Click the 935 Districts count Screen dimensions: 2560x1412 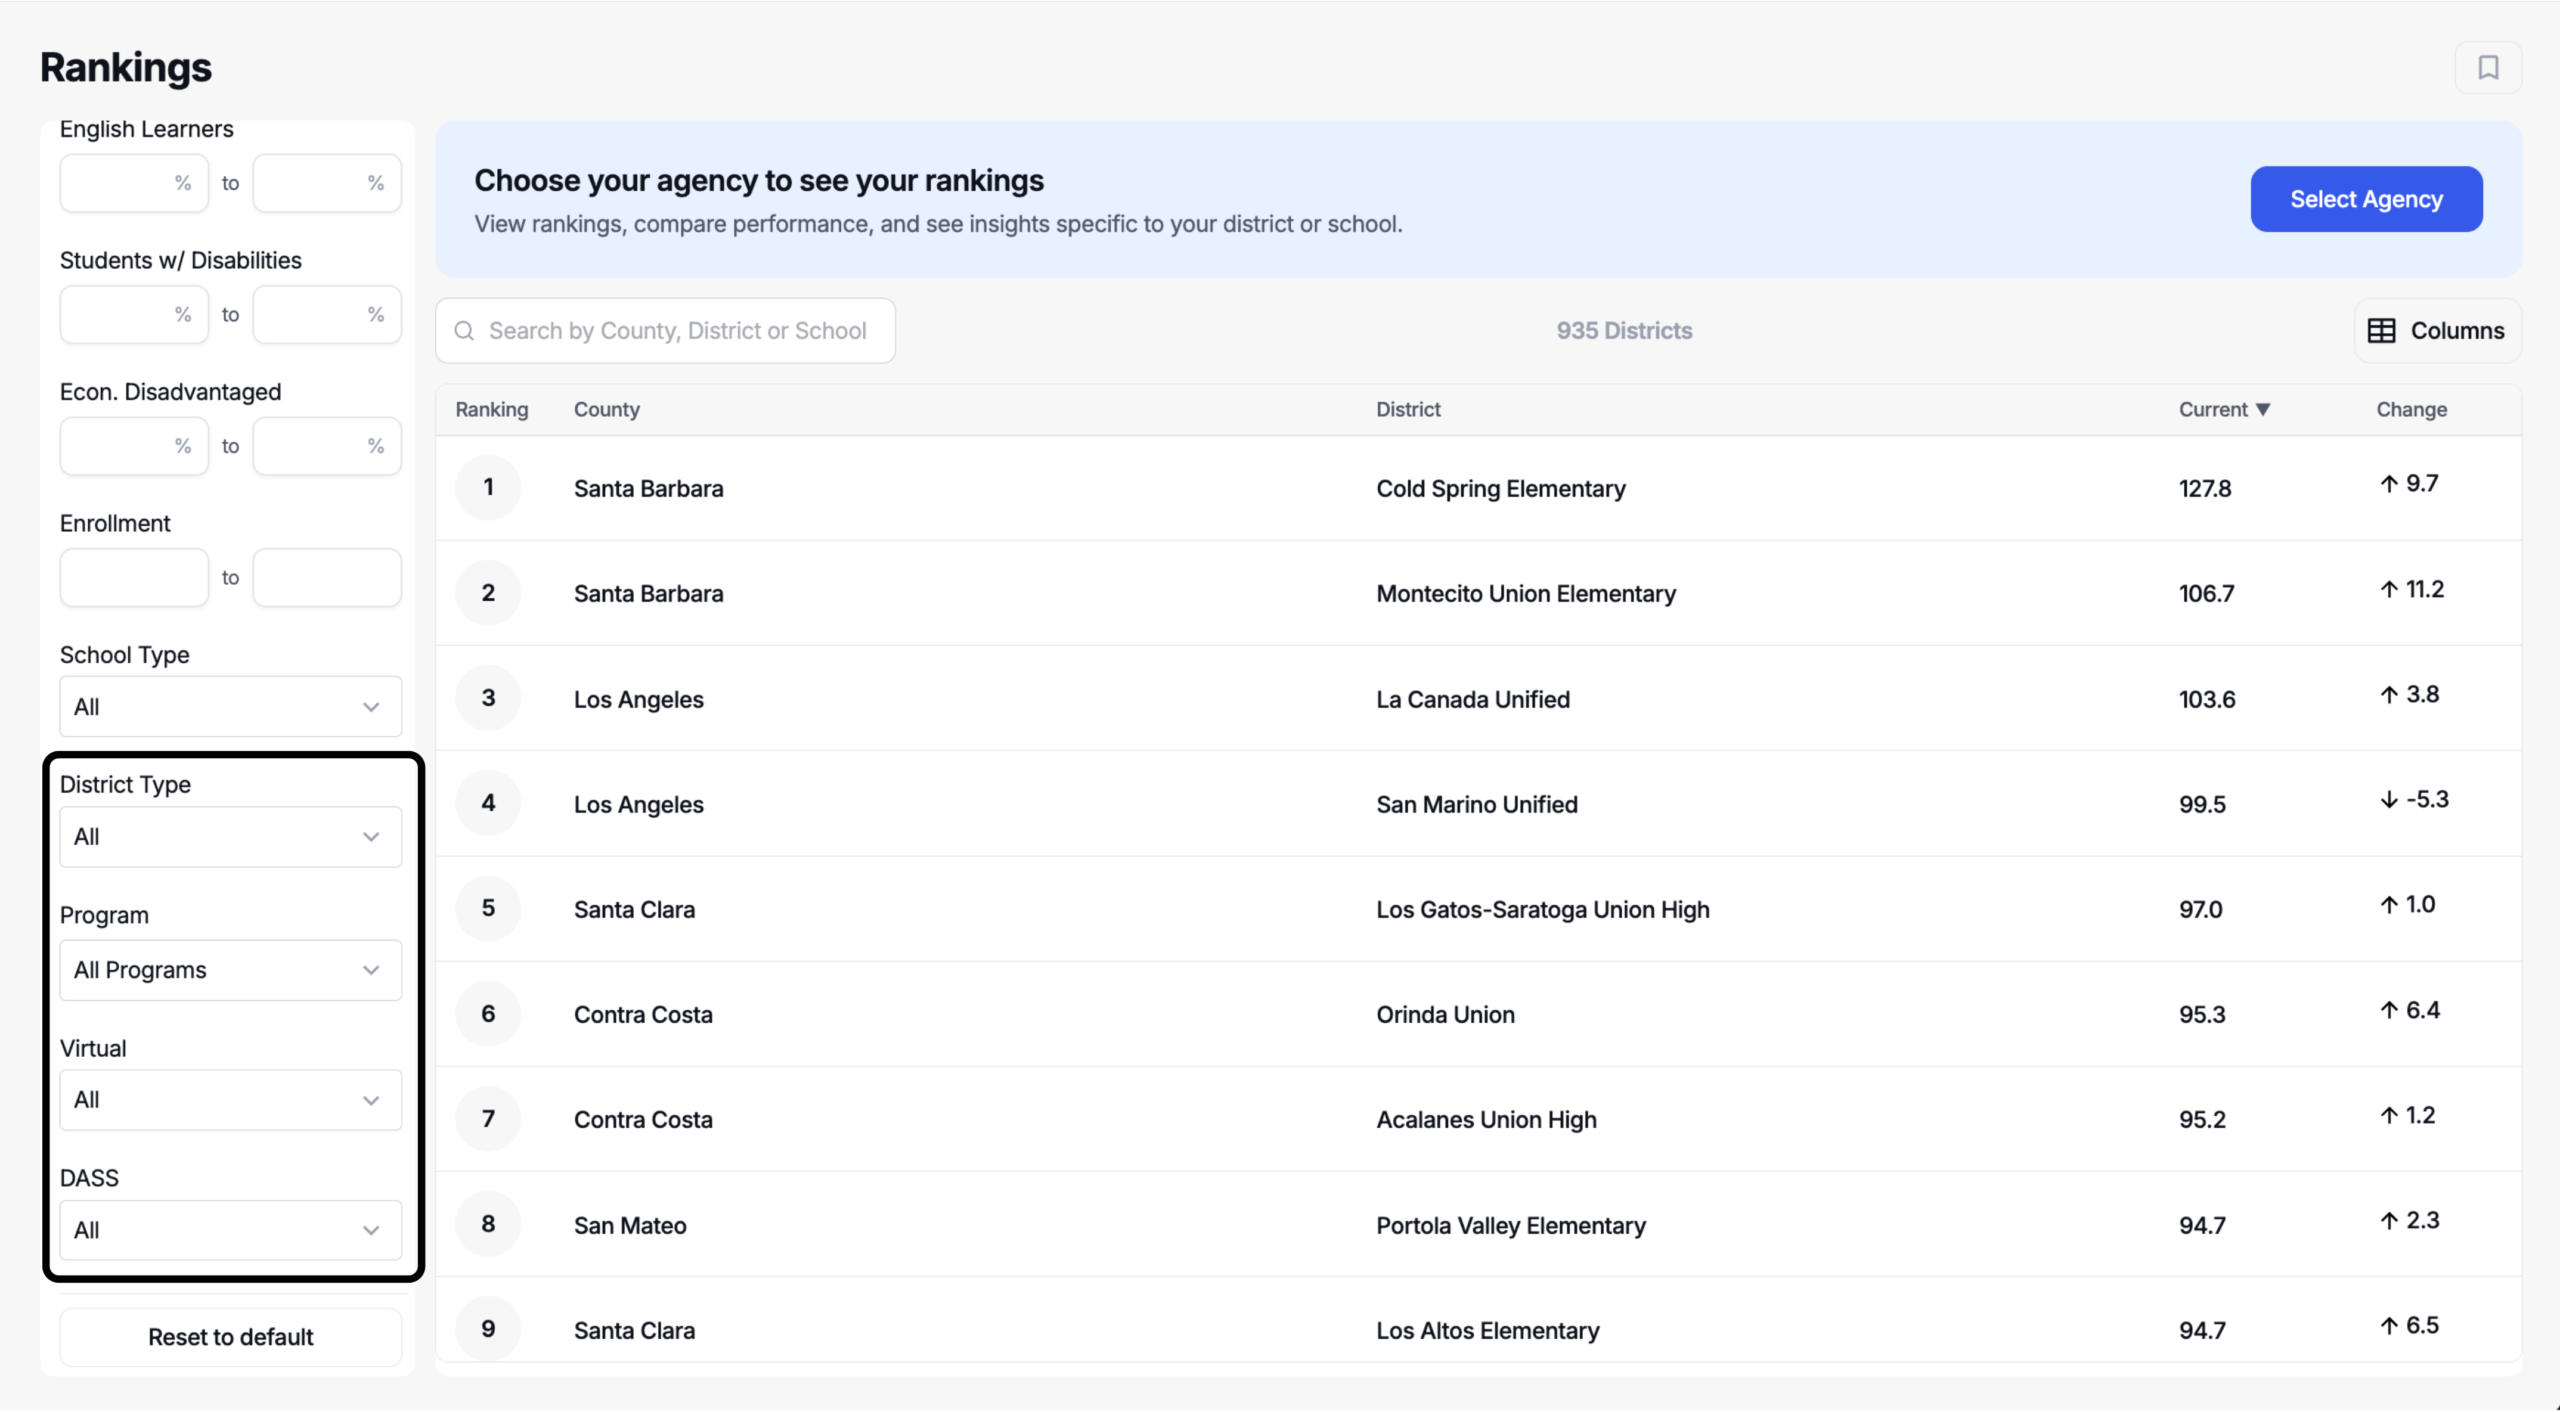pos(1624,331)
